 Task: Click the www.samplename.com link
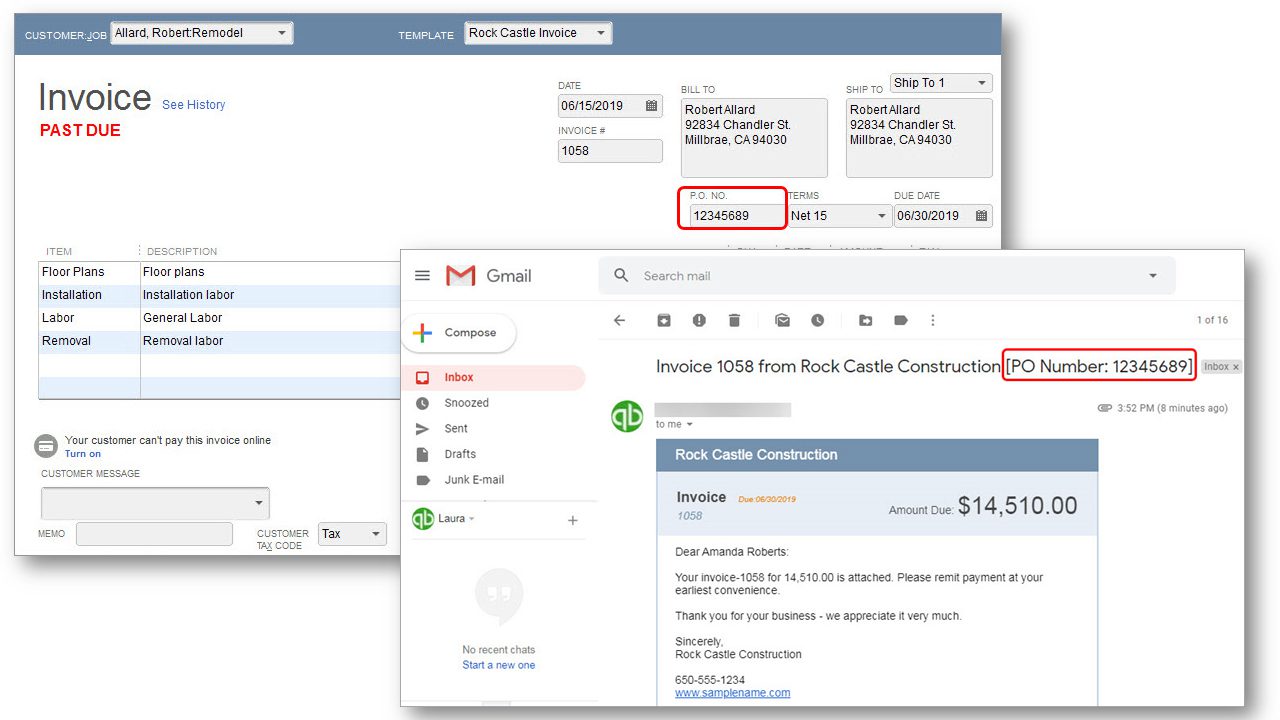coord(732,693)
